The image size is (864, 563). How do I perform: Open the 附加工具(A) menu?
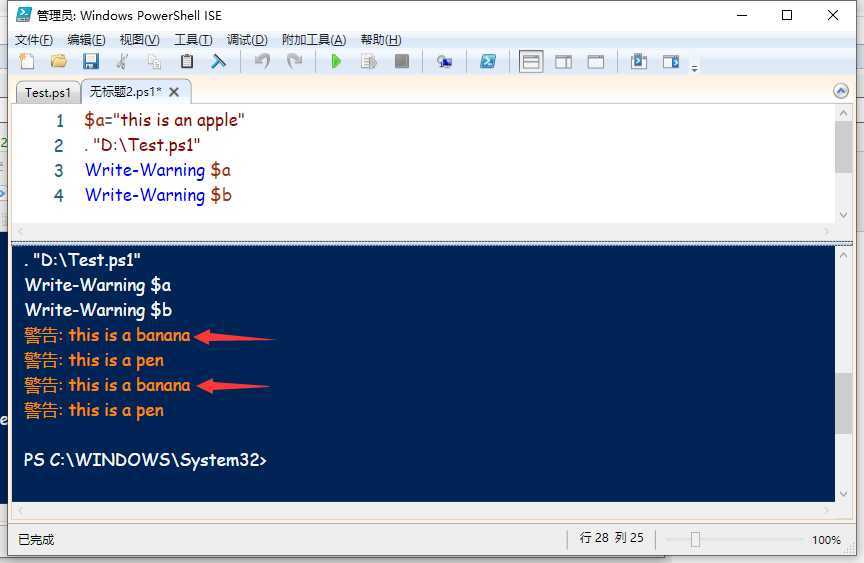point(314,40)
